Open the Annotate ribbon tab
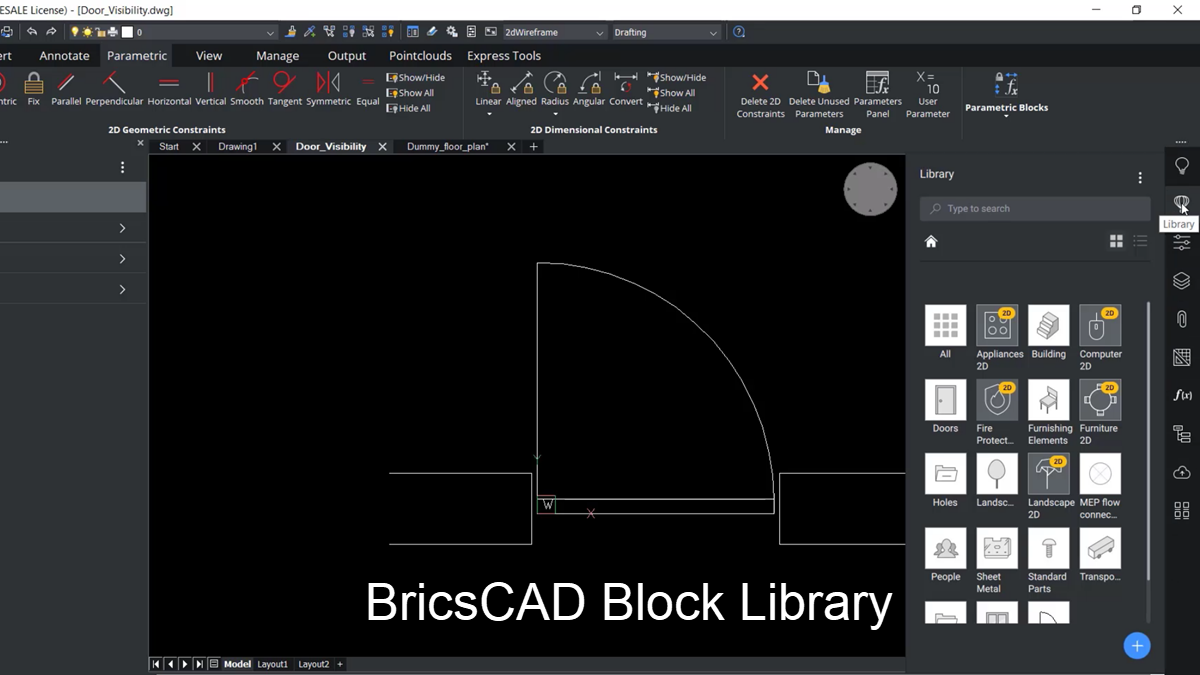The width and height of the screenshot is (1200, 675). point(63,55)
